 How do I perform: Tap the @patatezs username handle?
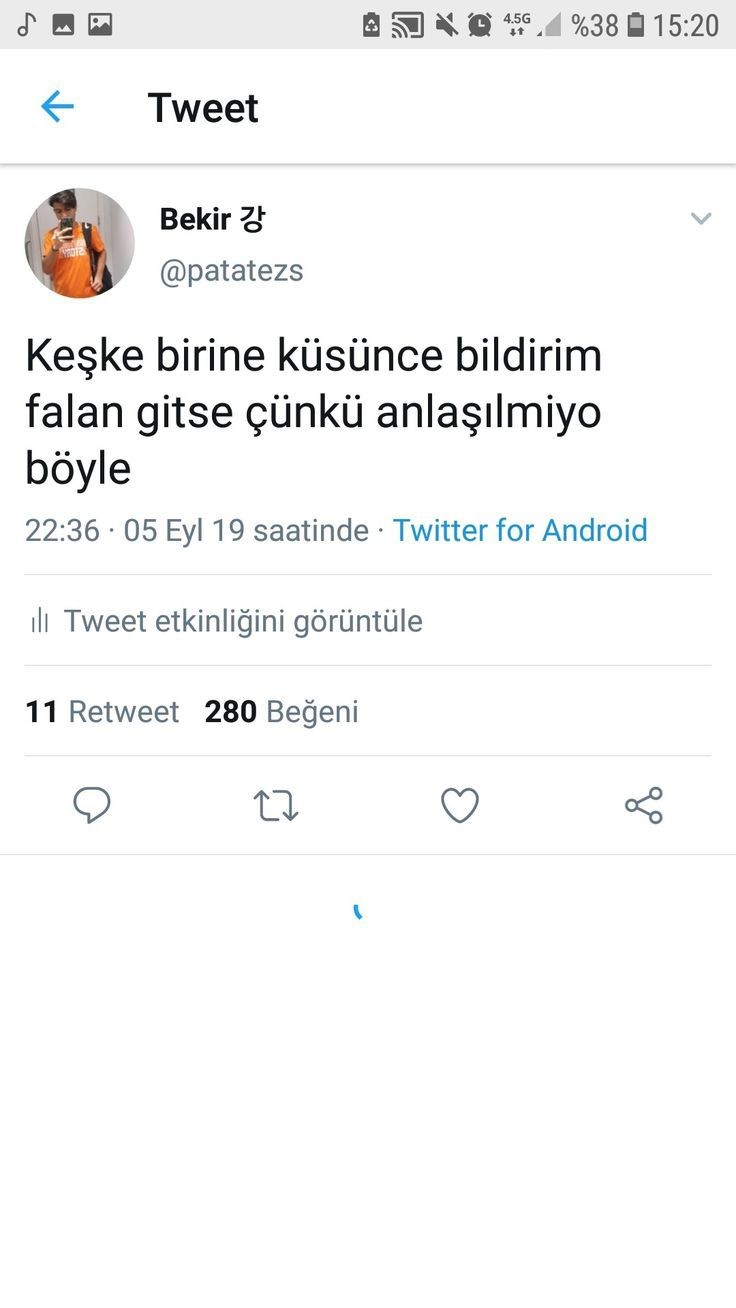tap(231, 270)
